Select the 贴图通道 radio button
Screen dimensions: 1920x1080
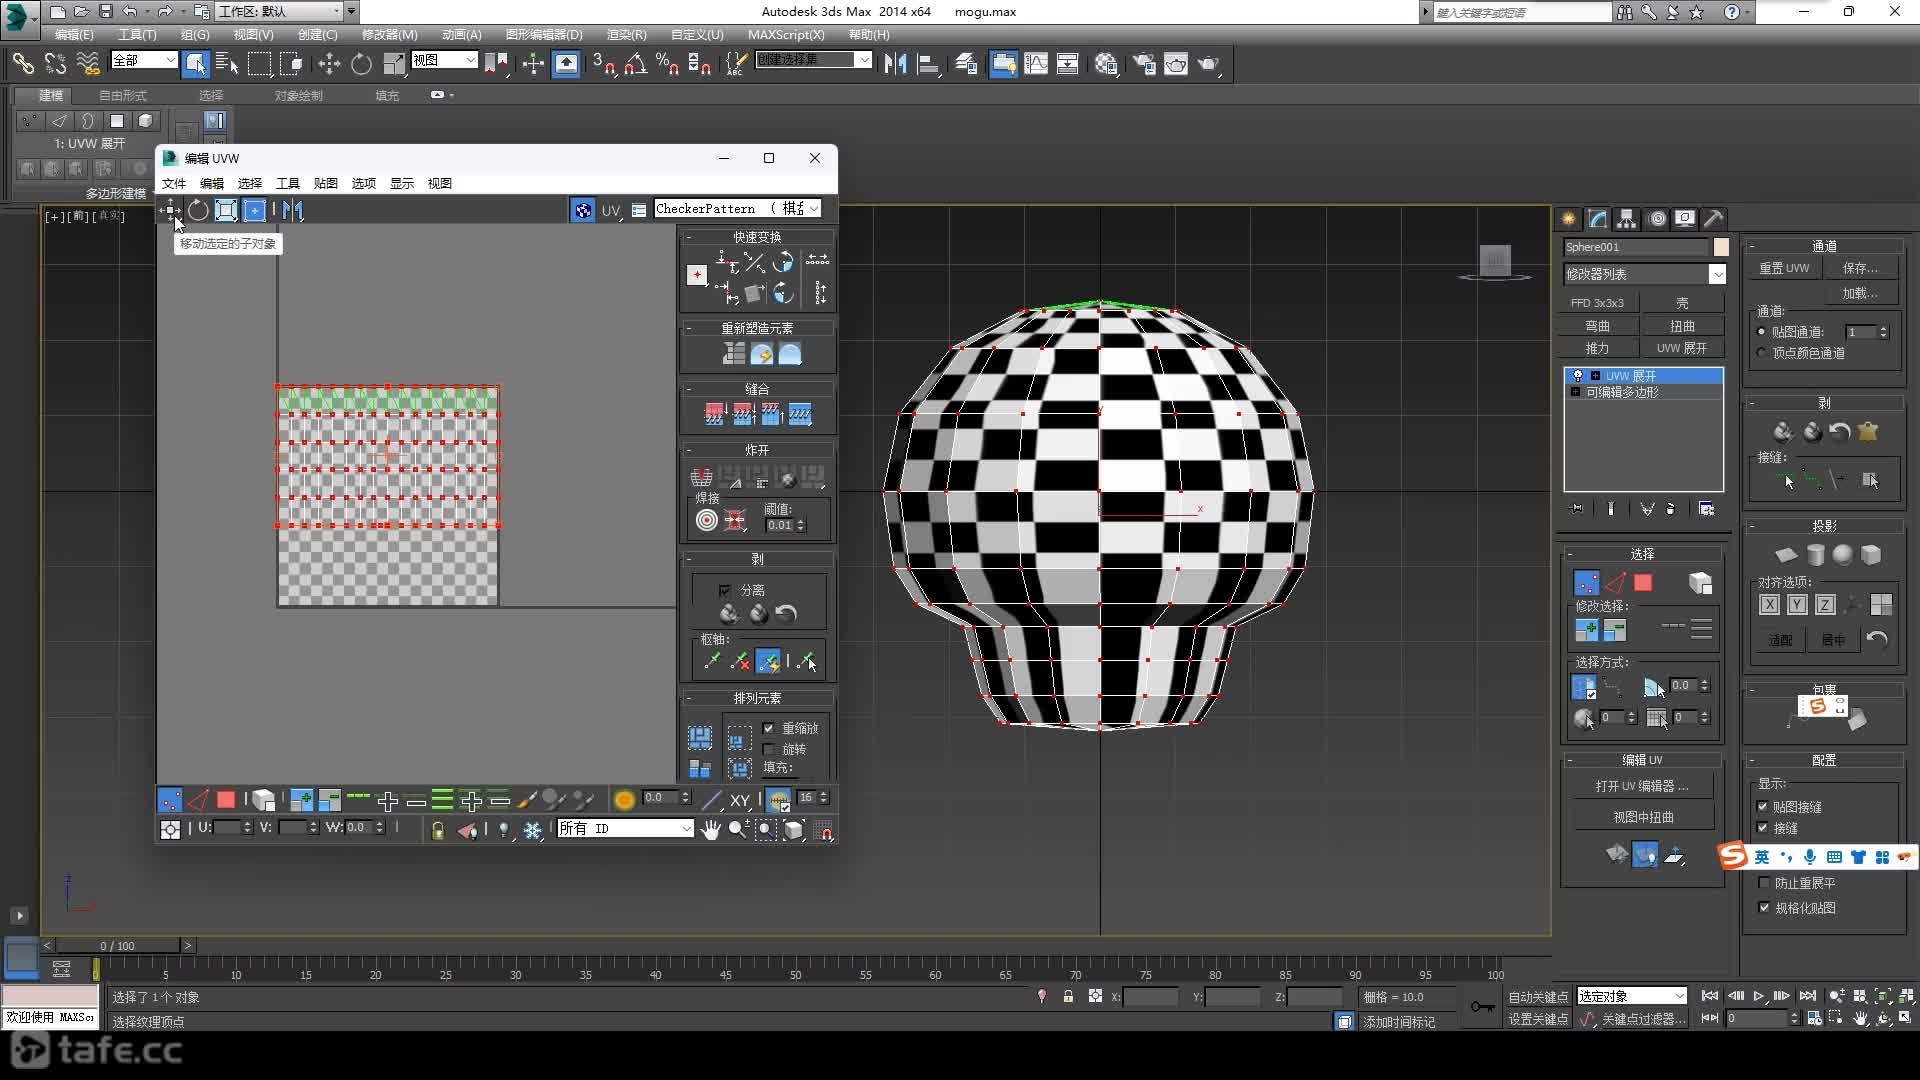(1762, 332)
